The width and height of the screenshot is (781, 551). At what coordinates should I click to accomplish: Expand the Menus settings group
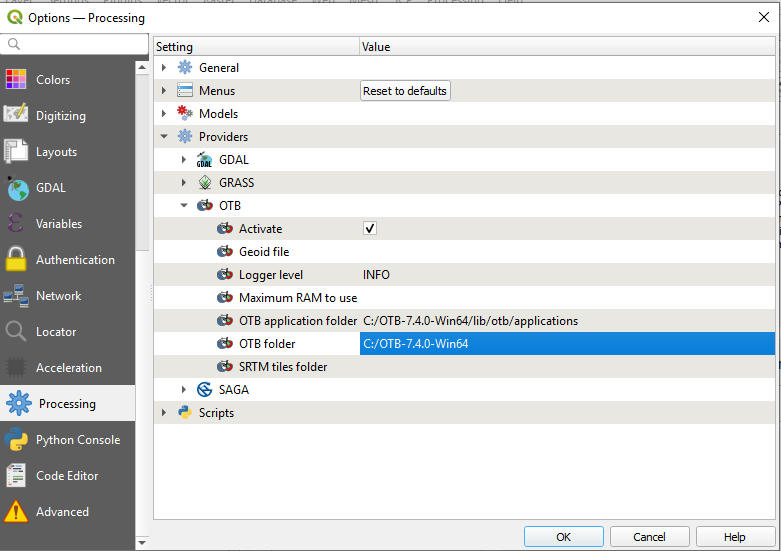tap(164, 90)
